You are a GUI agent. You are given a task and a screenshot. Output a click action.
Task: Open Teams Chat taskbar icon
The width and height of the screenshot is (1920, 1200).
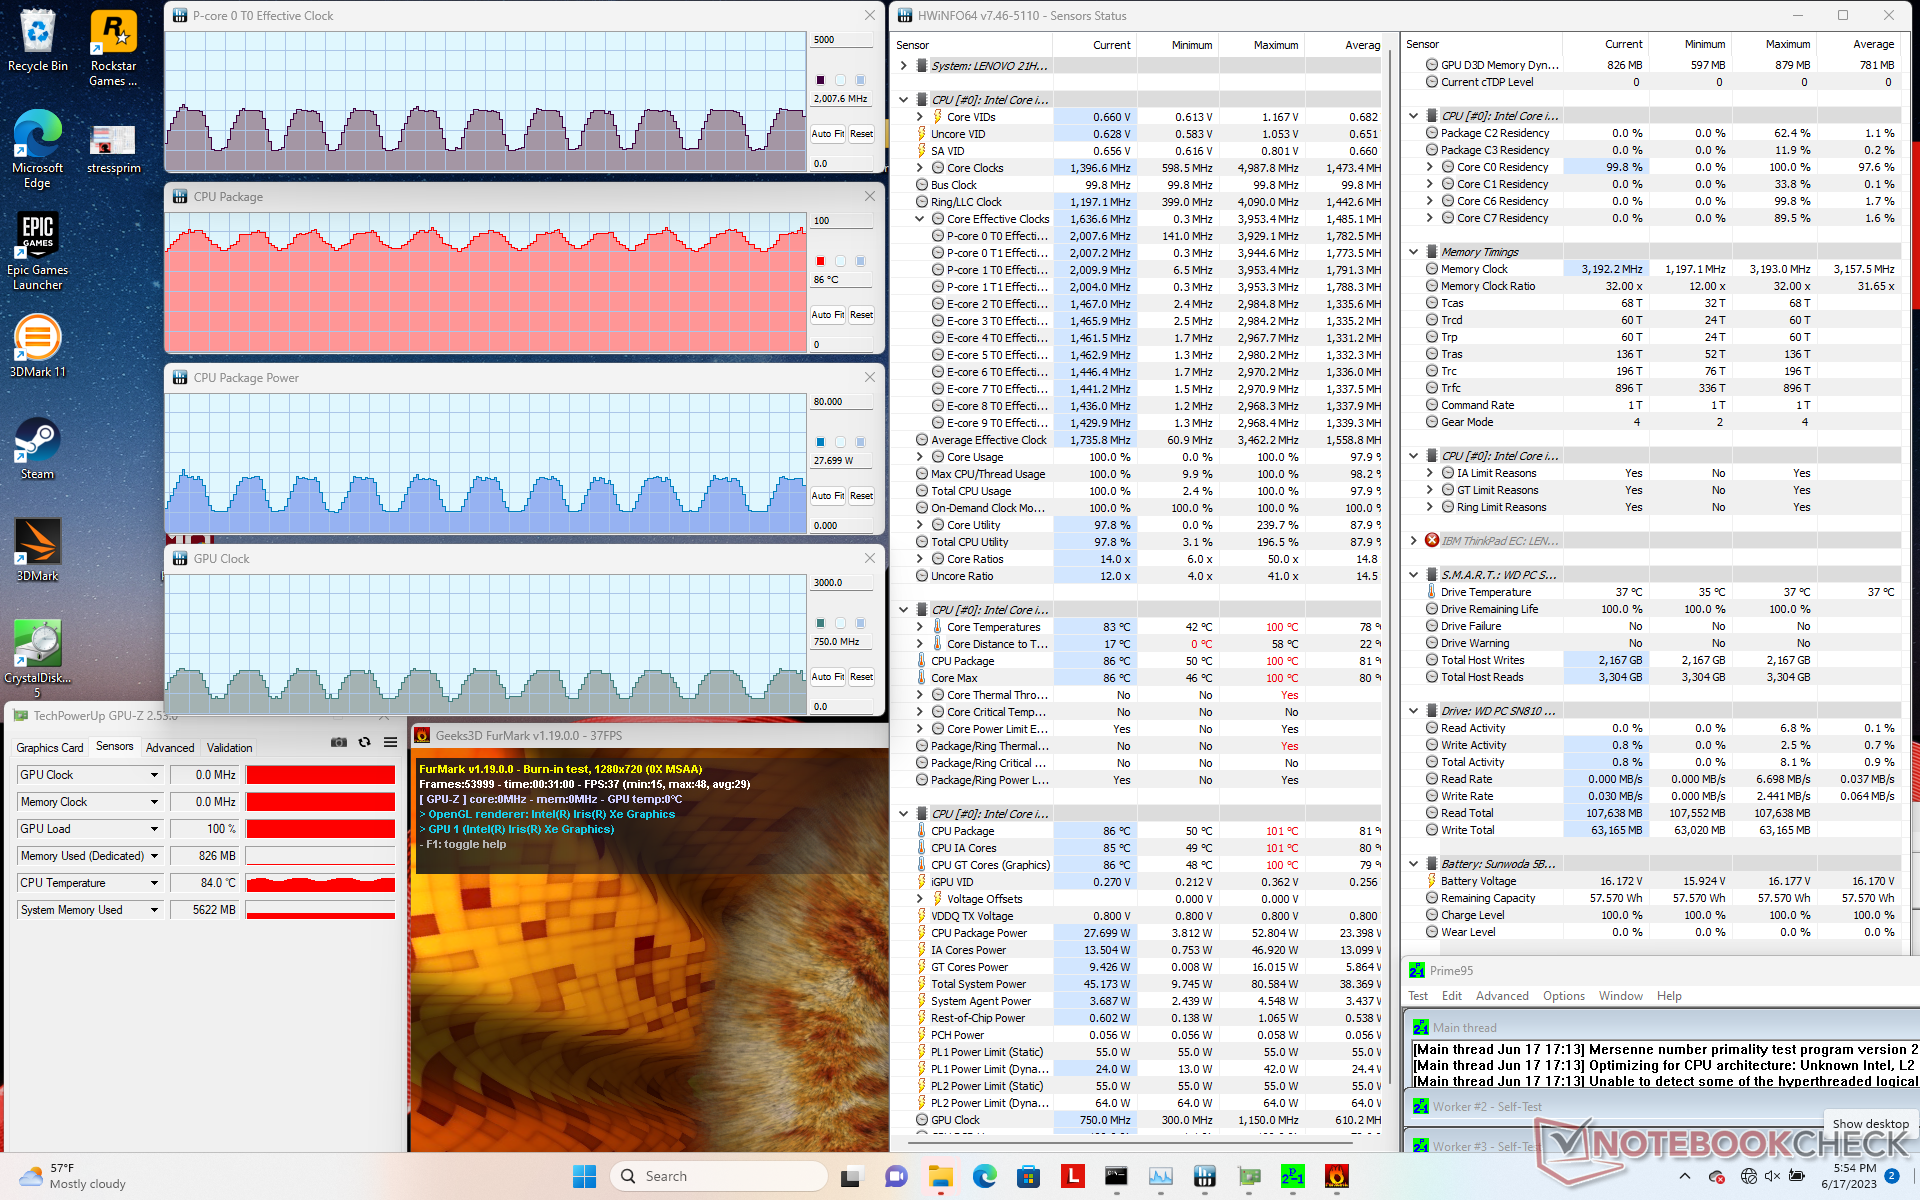tap(896, 1176)
